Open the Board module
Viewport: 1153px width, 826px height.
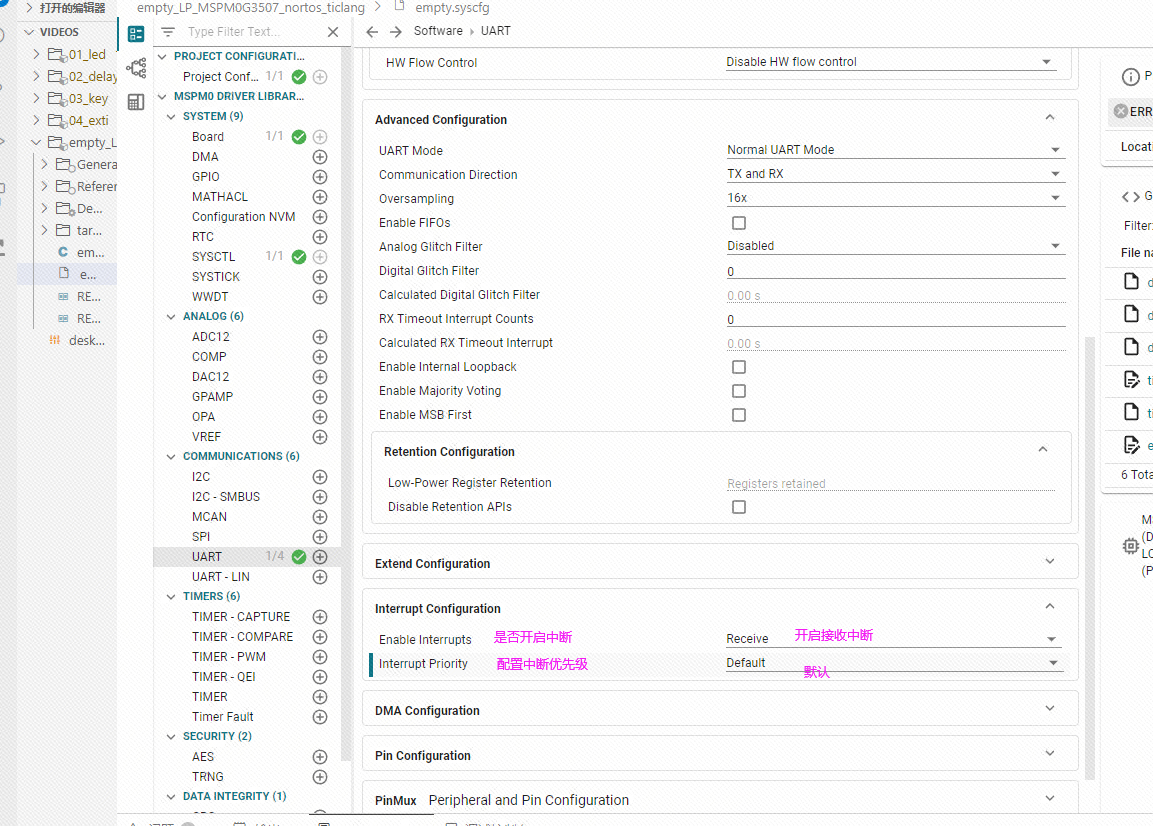(207, 137)
